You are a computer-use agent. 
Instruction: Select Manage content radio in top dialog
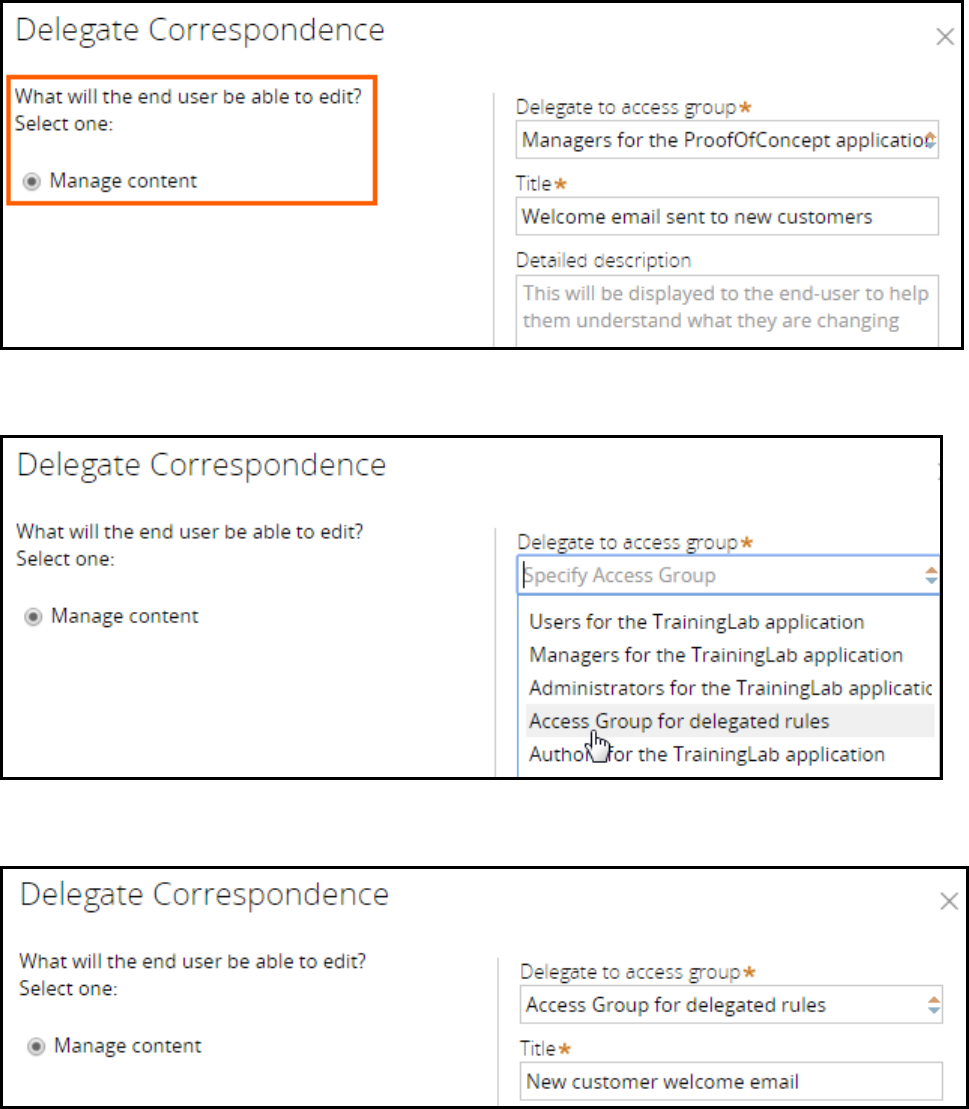tap(31, 182)
